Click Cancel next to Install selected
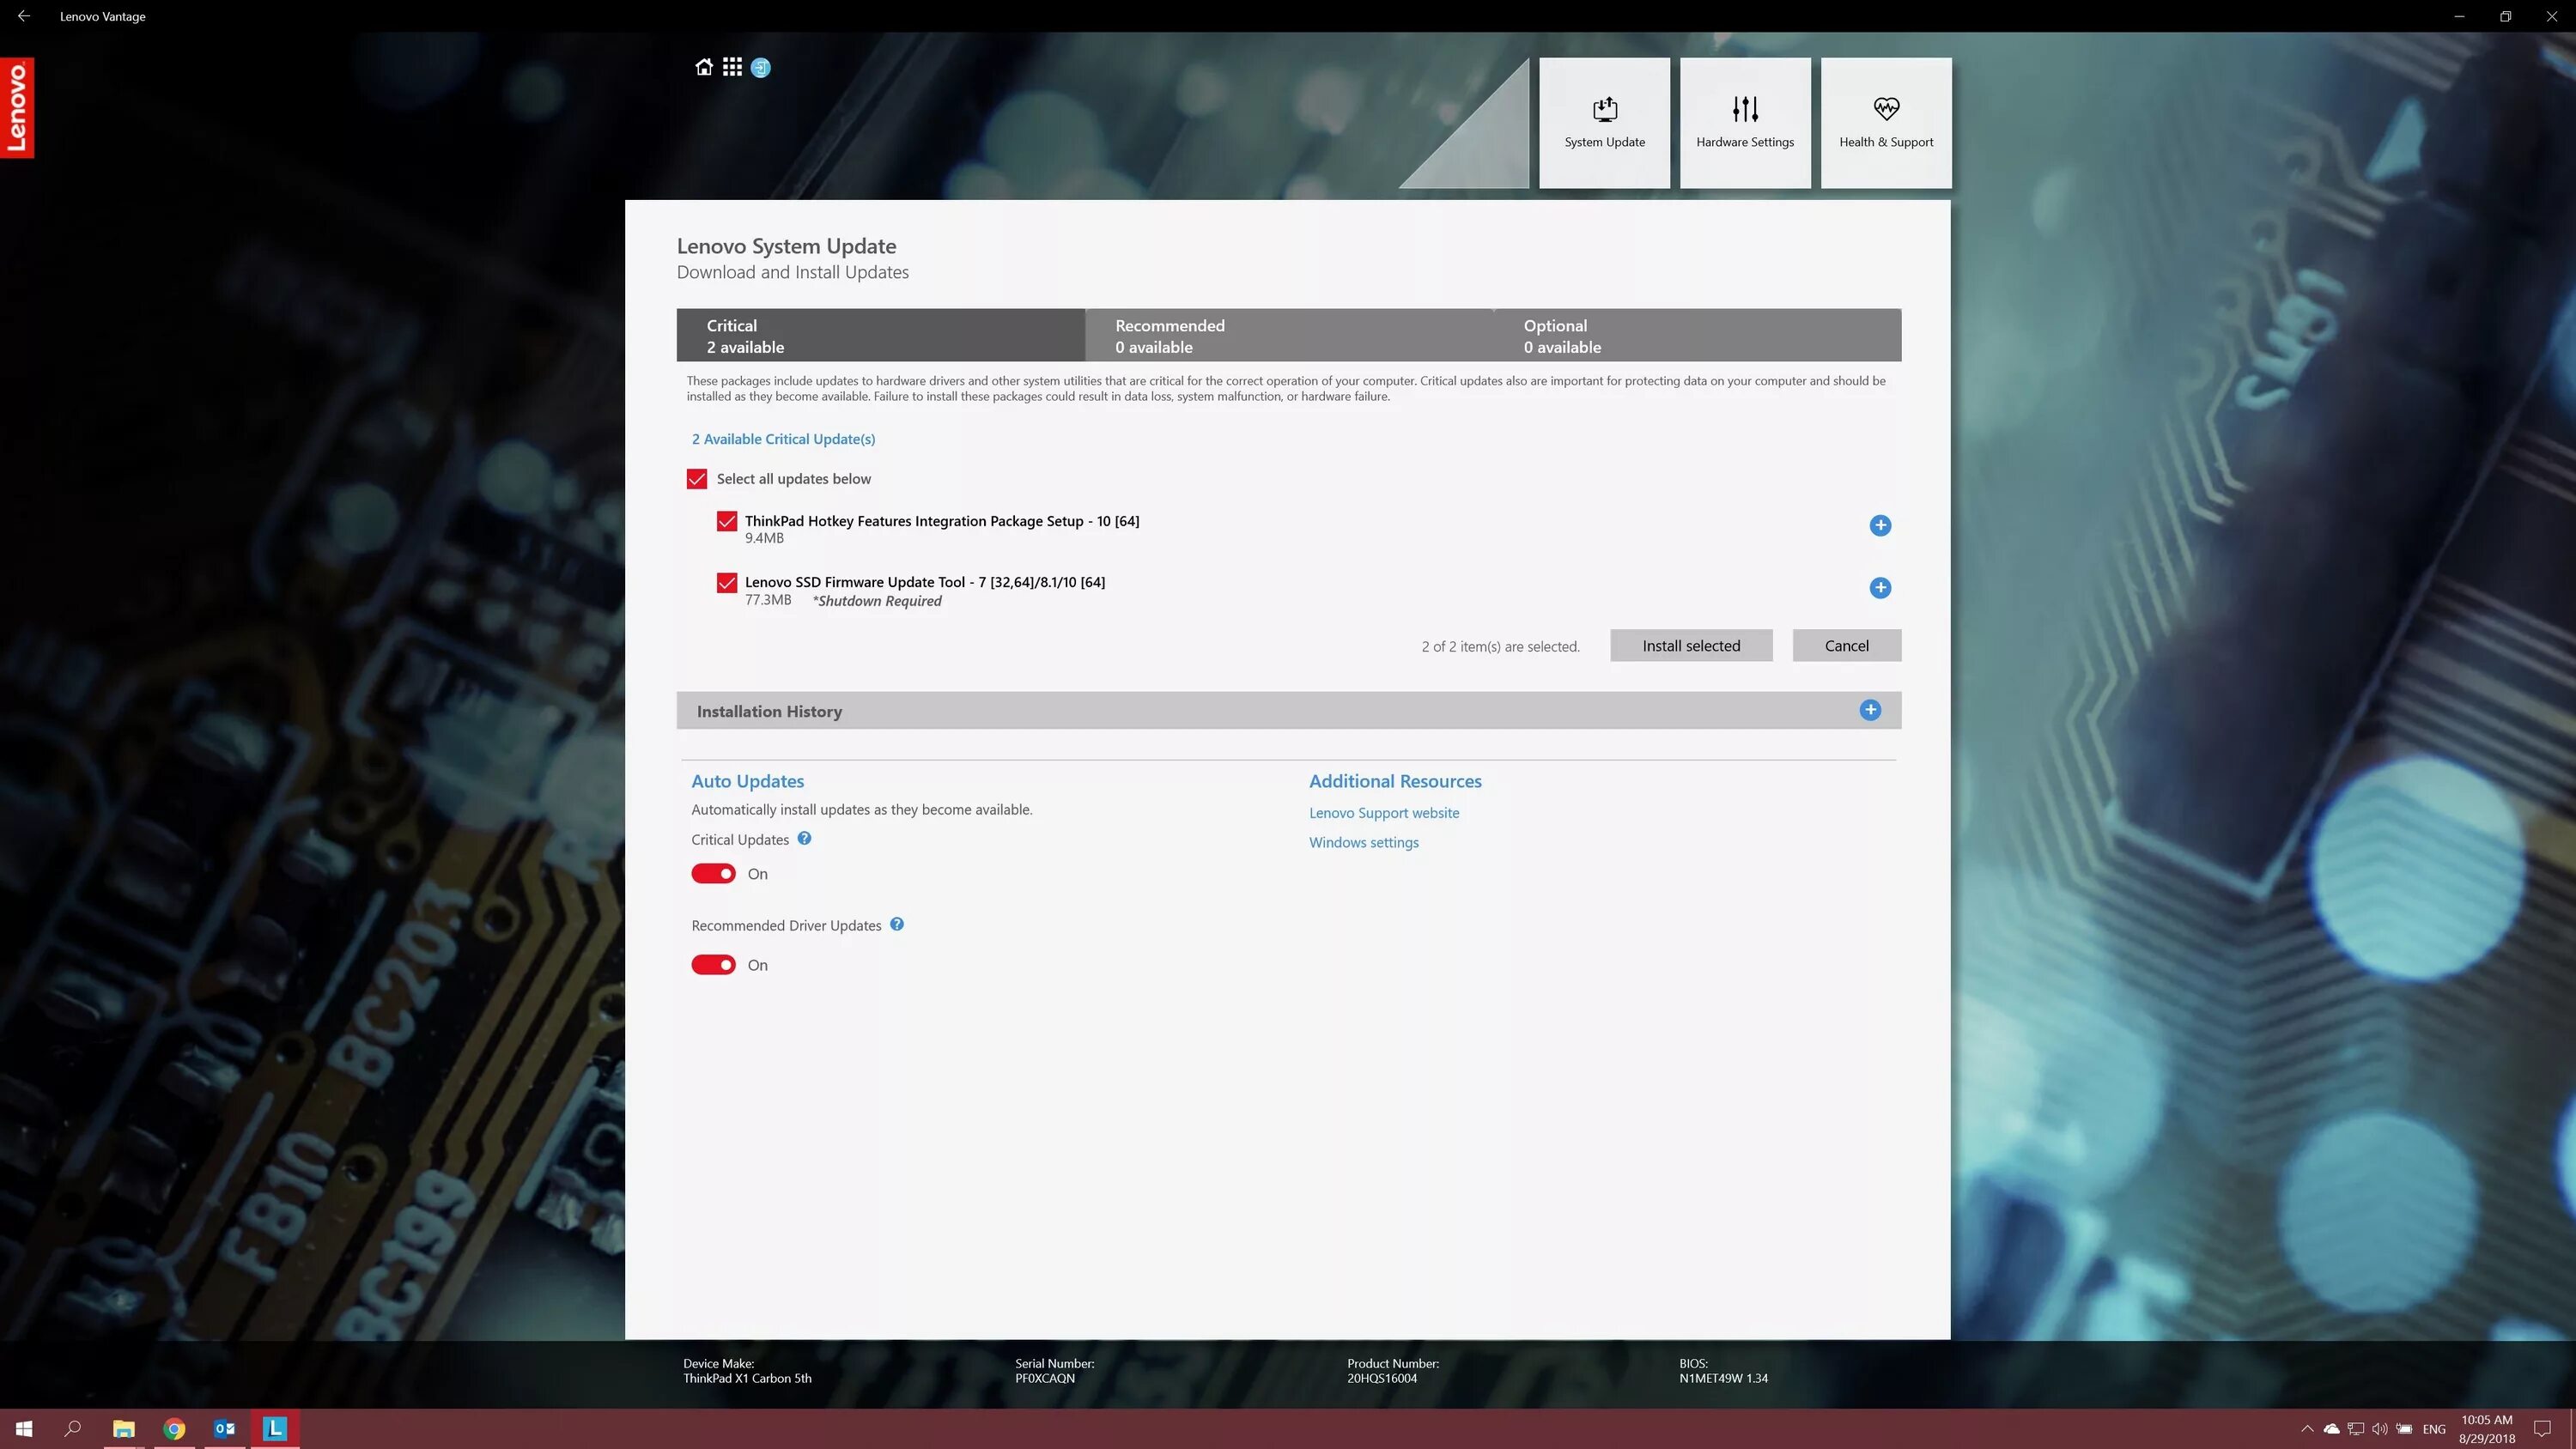 tap(1846, 646)
